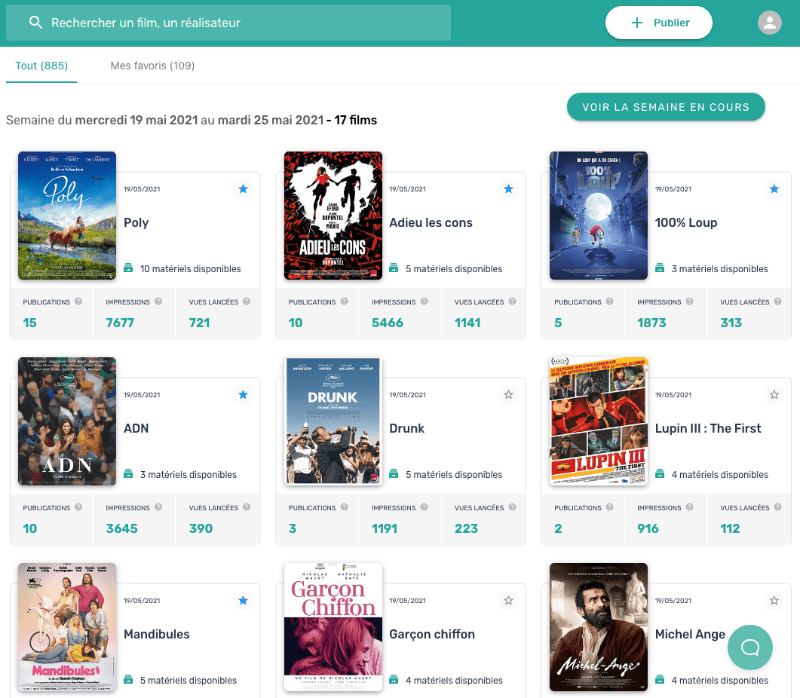The height and width of the screenshot is (698, 800).
Task: Click the materials icon on Poly card
Action: pos(129,268)
